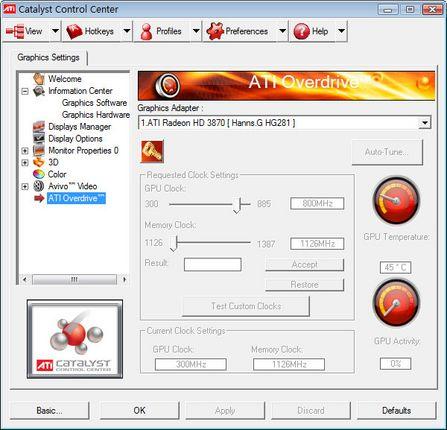Select the ATI Overdrive tree entry
Image resolution: width=447 pixels, height=430 pixels.
pyautogui.click(x=76, y=198)
